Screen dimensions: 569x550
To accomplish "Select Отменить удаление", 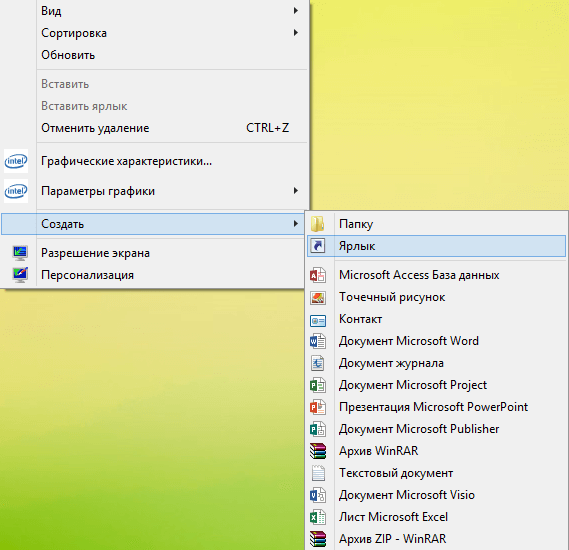I will (154, 128).
